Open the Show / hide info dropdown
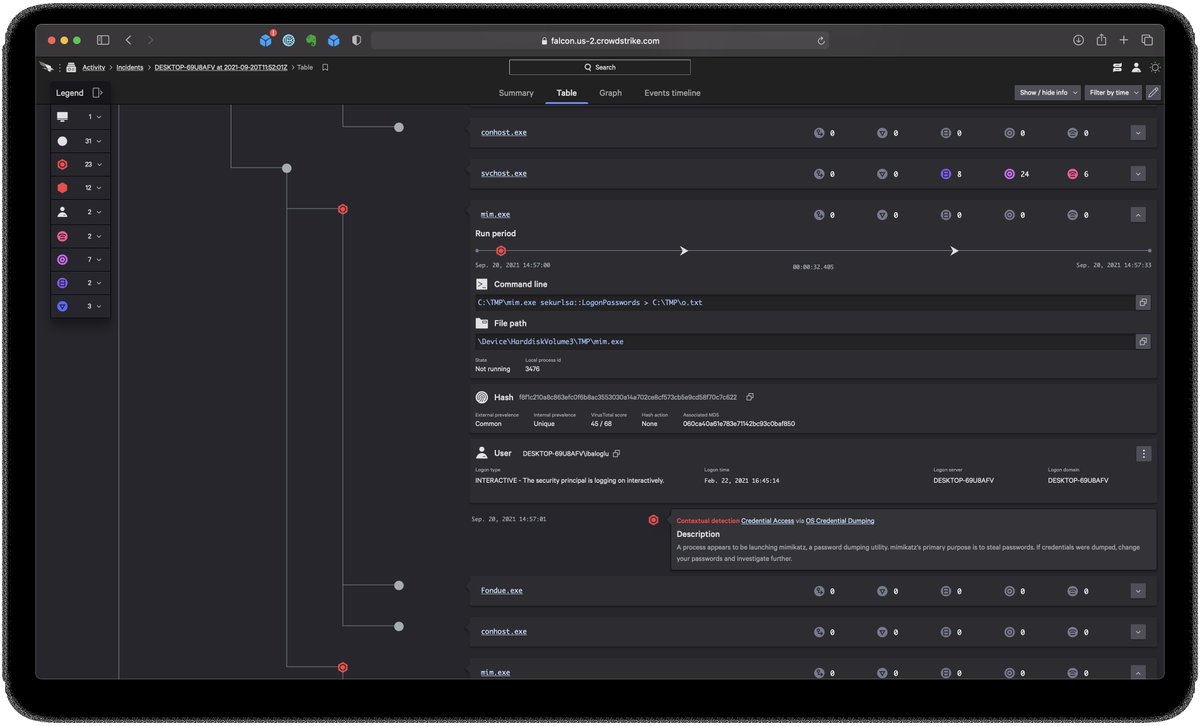This screenshot has height=726, width=1200. click(x=1046, y=92)
